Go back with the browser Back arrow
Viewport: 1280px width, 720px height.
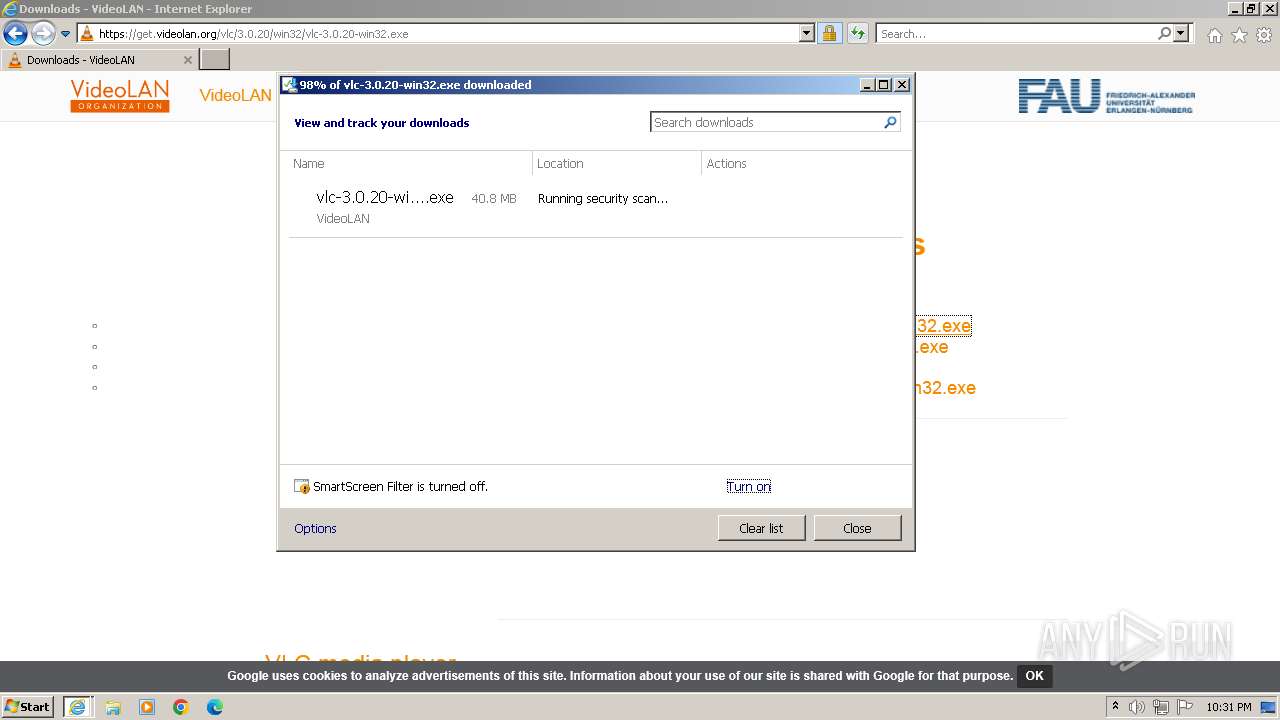click(x=15, y=34)
